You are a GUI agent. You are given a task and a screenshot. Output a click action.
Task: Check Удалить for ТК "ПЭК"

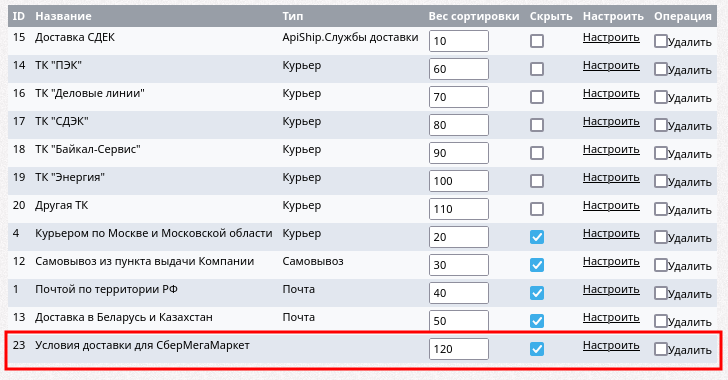click(x=661, y=69)
